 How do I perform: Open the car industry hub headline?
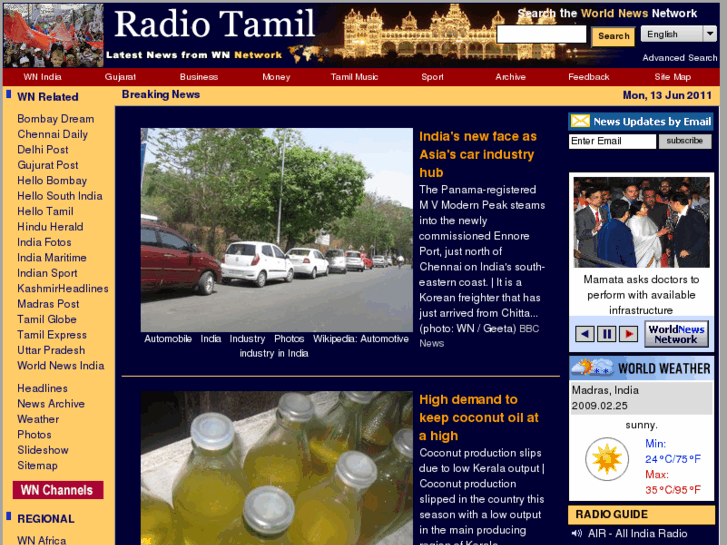[478, 154]
